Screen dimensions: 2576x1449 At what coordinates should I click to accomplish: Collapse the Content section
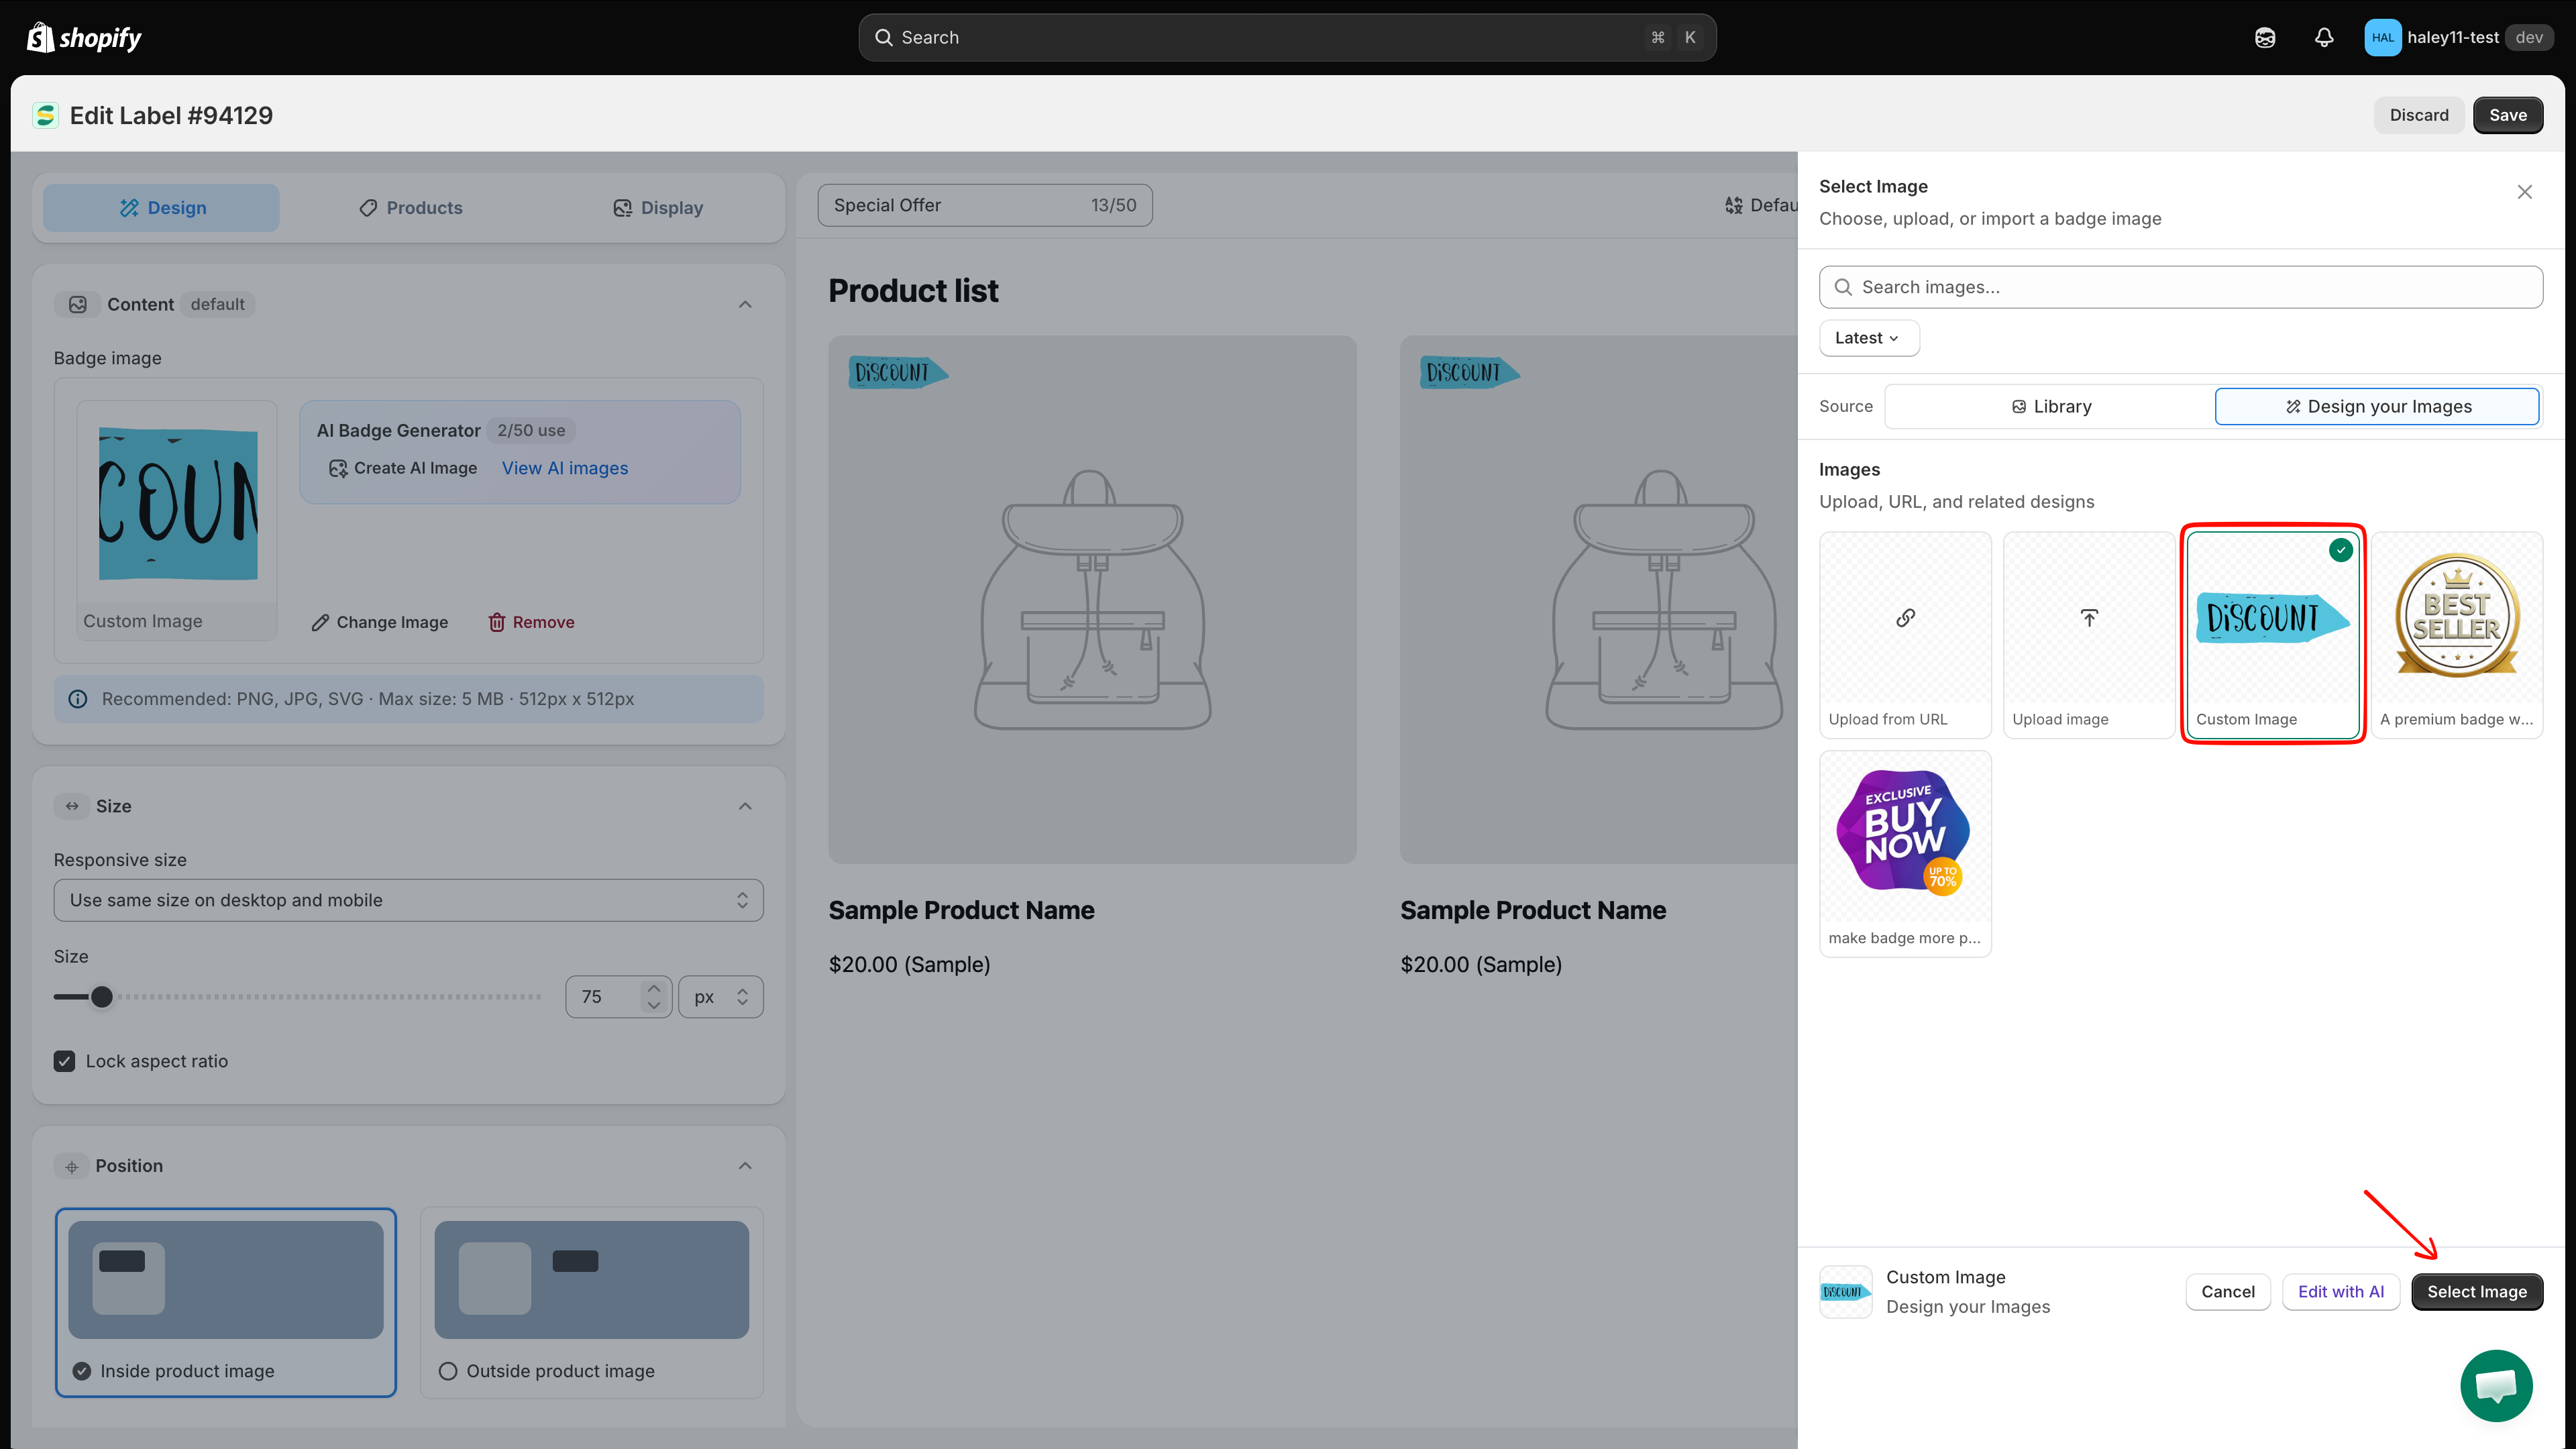pyautogui.click(x=745, y=304)
